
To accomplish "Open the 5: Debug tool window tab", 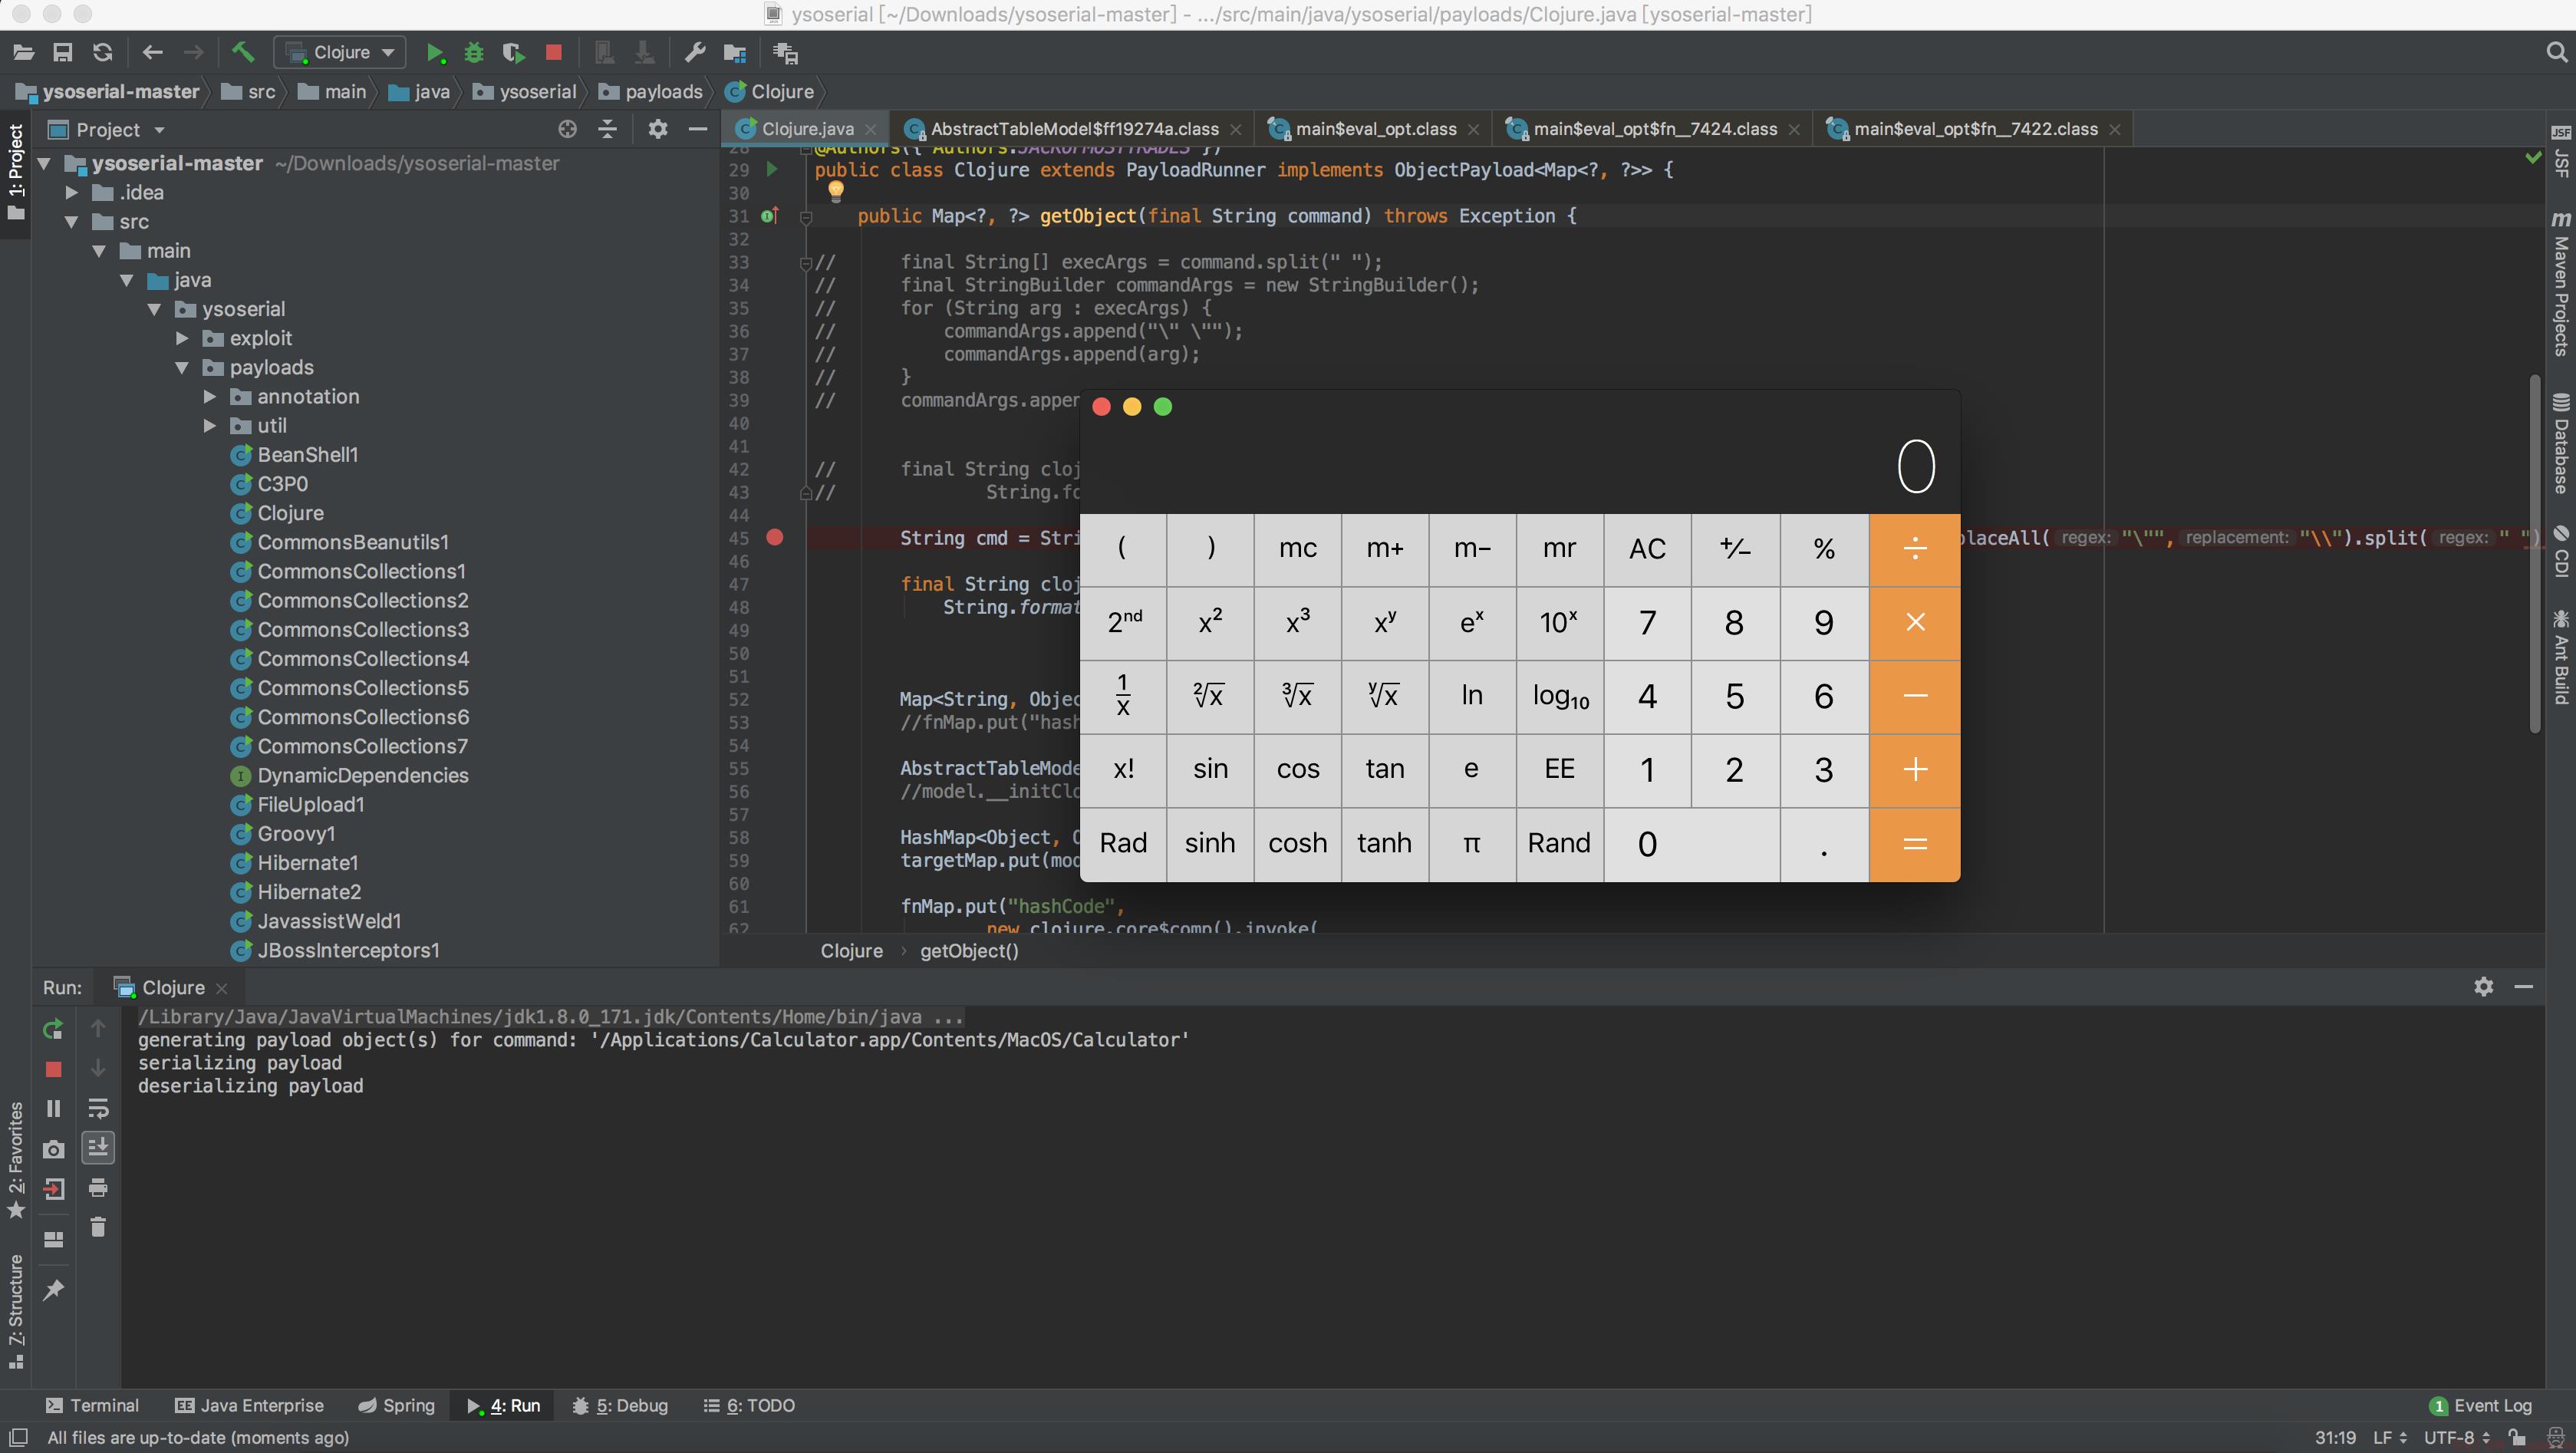I will 620,1405.
